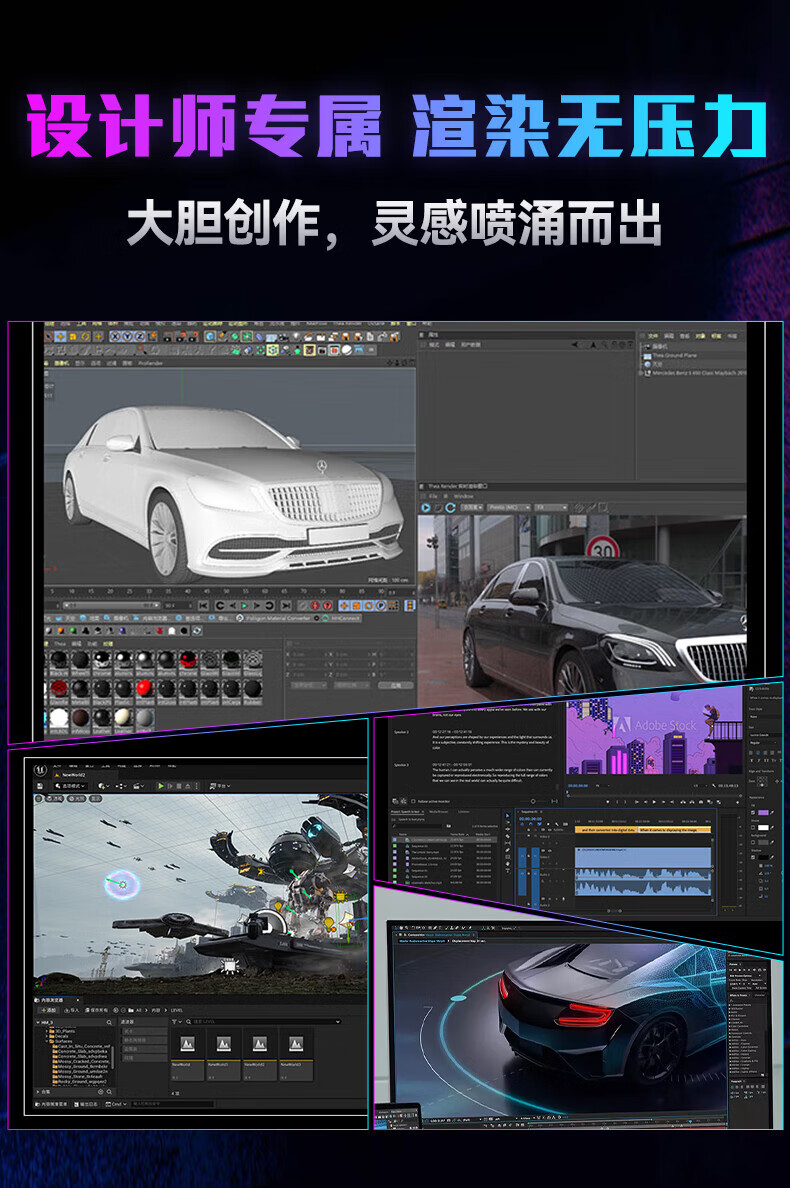Image resolution: width=790 pixels, height=1188 pixels.
Task: Play the Premiere program monitor
Action: click(x=654, y=802)
